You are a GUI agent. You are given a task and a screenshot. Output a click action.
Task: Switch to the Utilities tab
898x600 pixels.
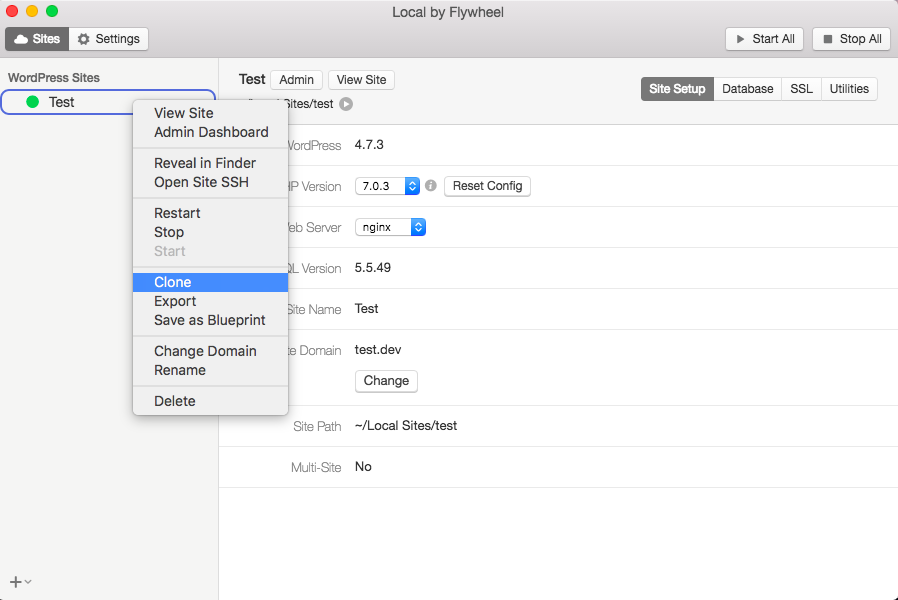(849, 89)
